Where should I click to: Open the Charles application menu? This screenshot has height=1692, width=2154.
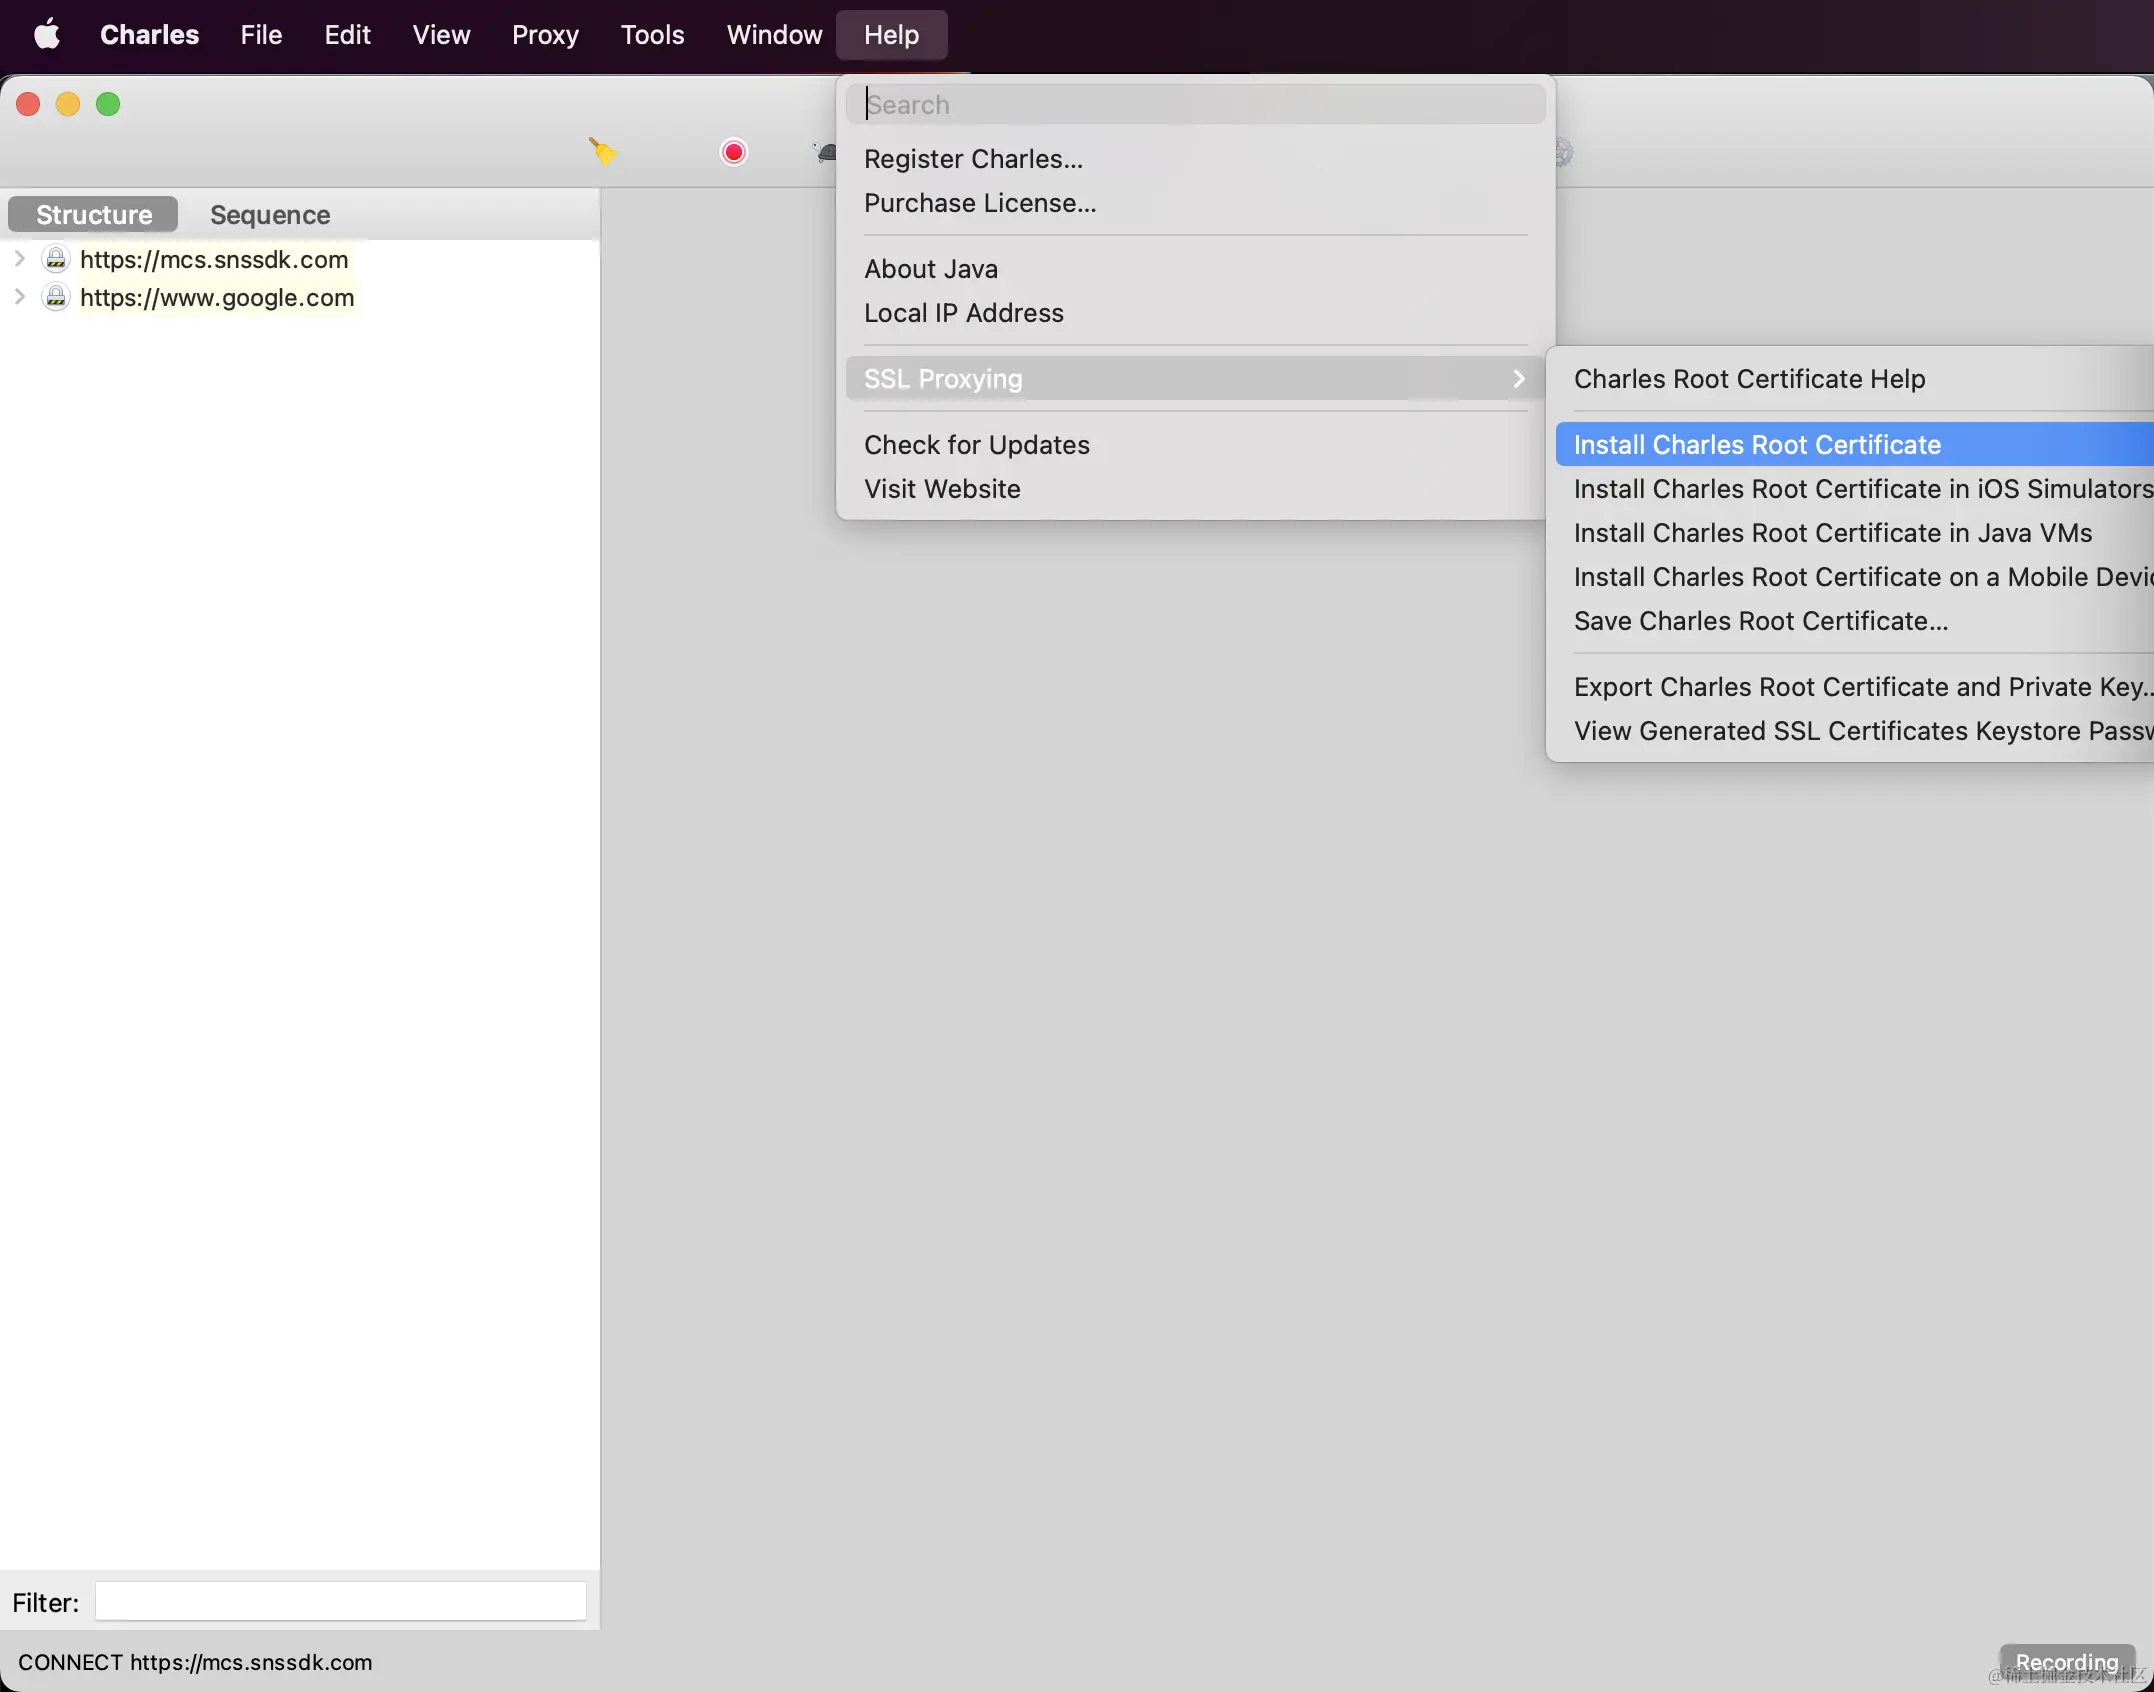click(150, 35)
